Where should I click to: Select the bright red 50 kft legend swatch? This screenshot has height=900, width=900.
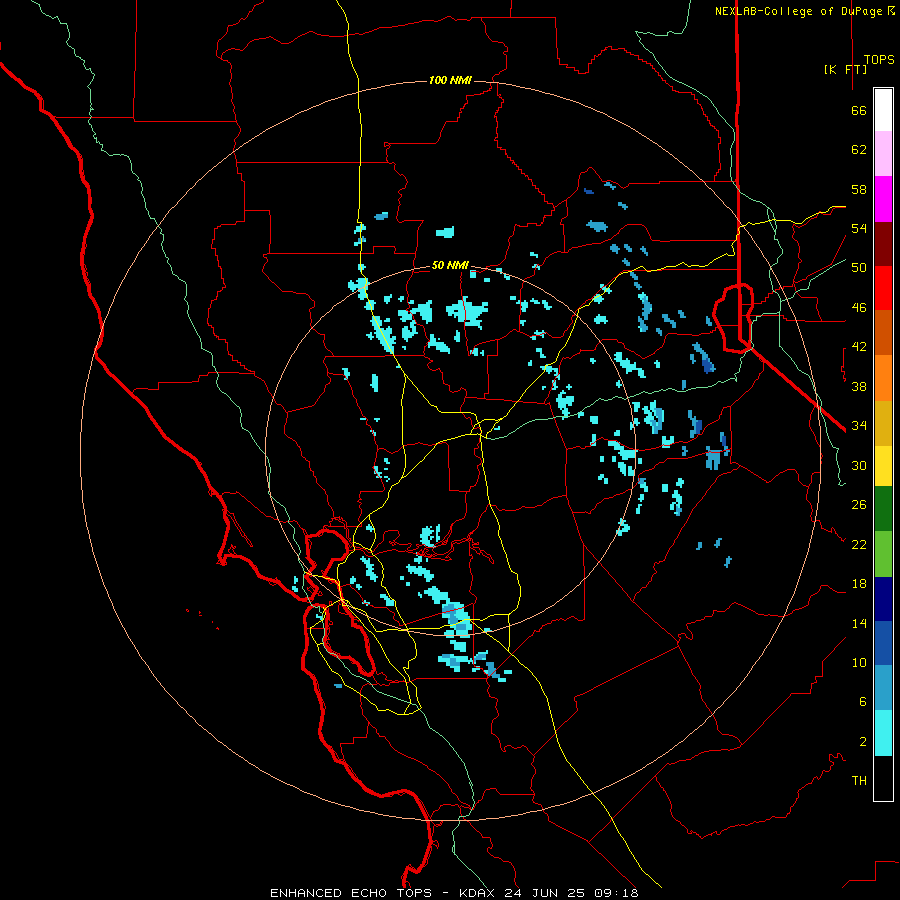click(x=883, y=288)
